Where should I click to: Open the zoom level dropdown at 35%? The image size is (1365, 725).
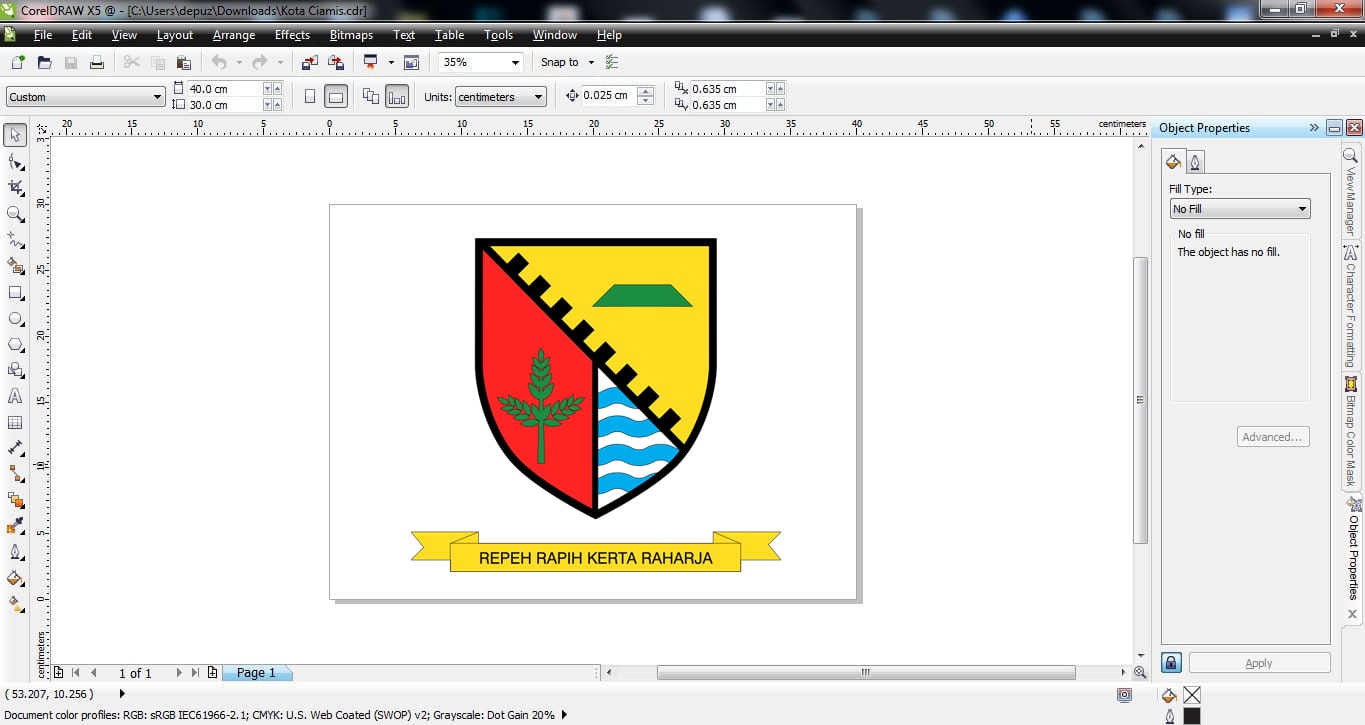point(516,61)
